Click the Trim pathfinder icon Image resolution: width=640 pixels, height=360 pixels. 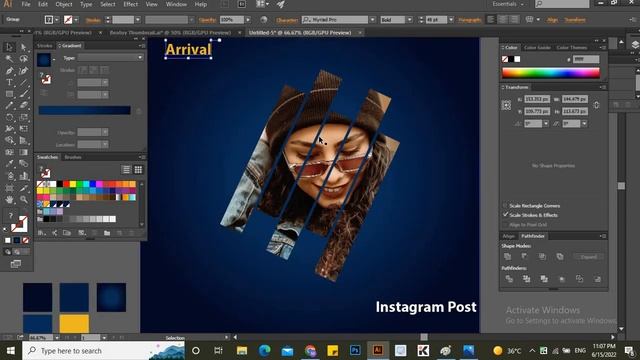click(527, 279)
